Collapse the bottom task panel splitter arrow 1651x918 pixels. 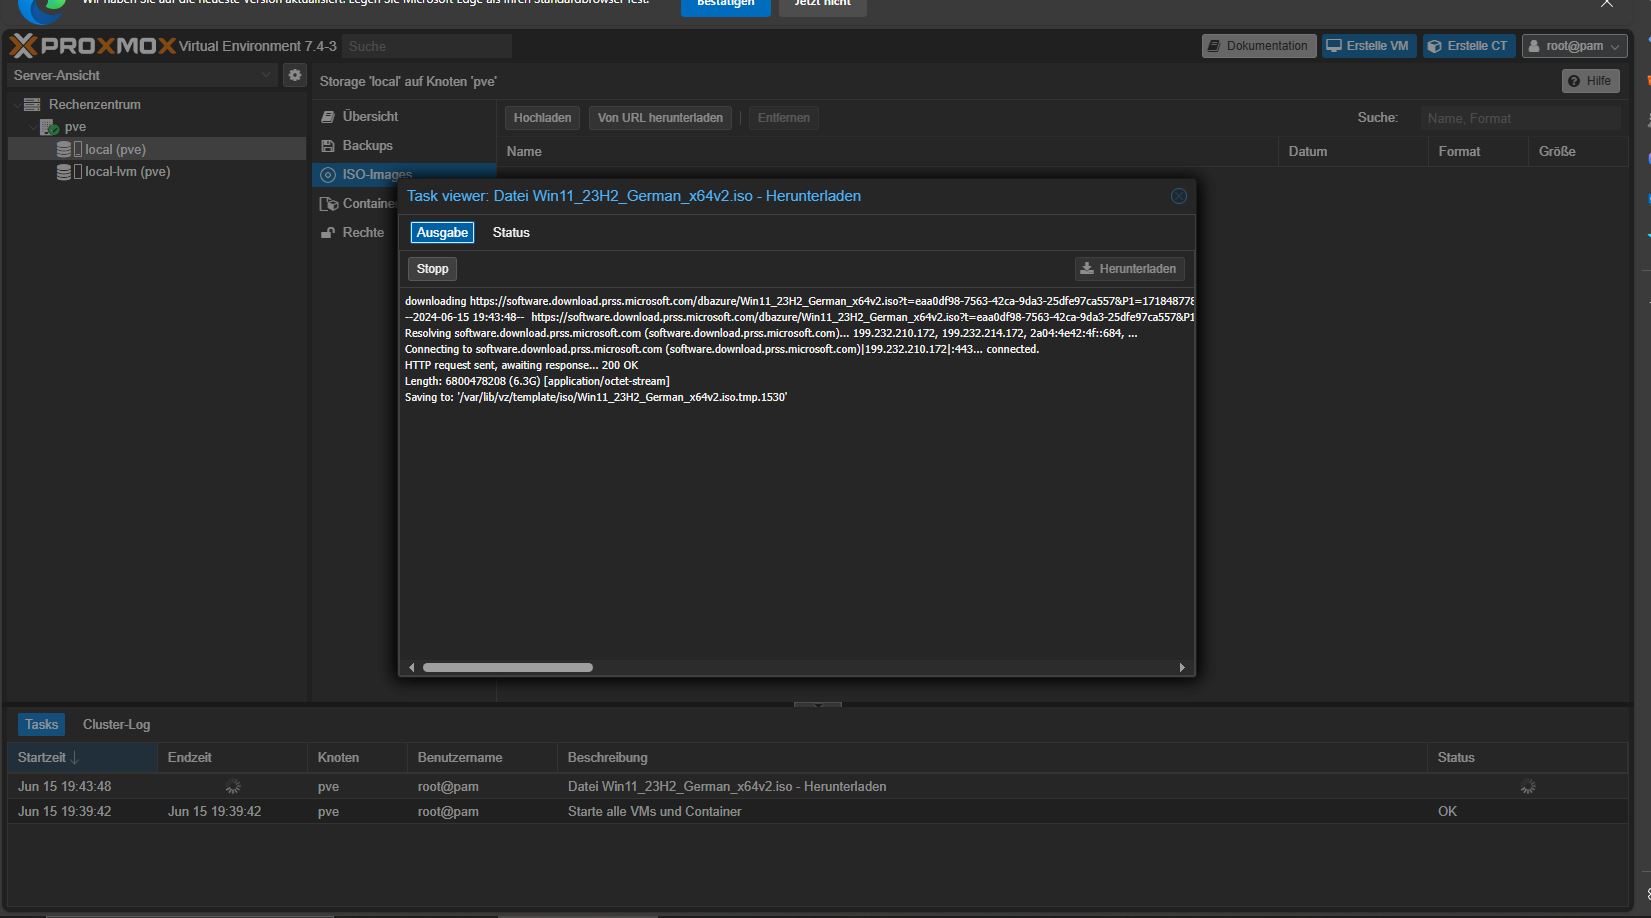click(x=818, y=704)
